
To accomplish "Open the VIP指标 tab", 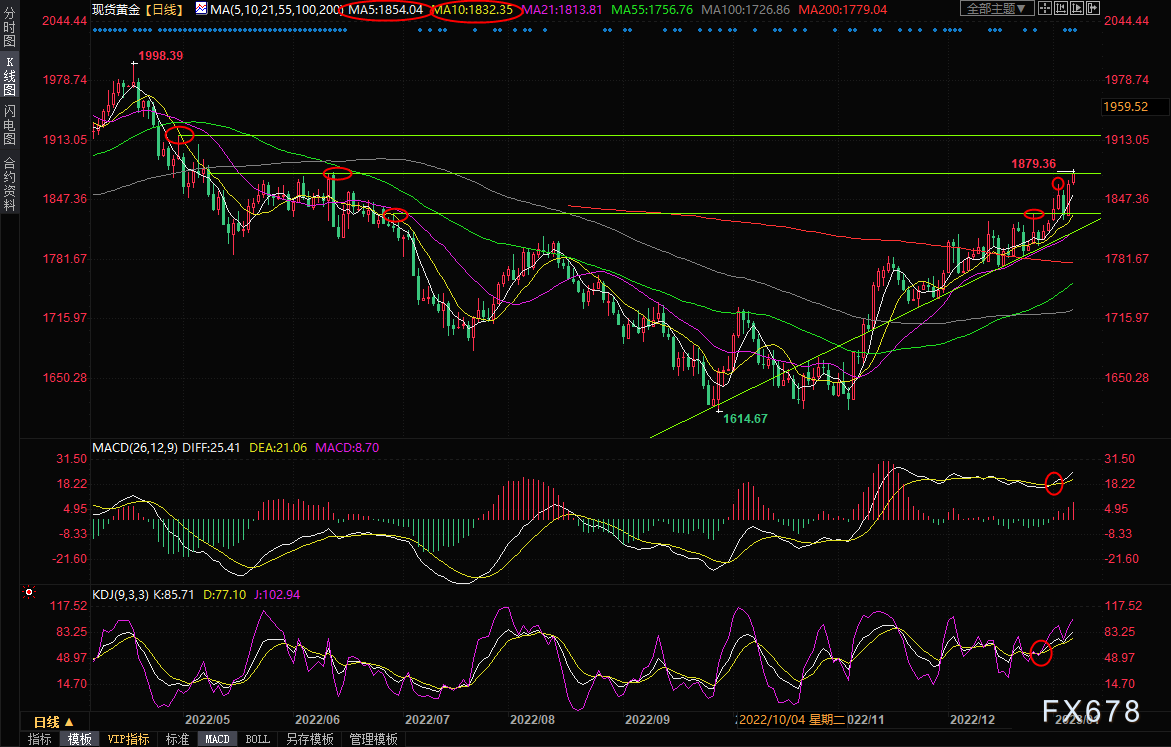I will [128, 739].
